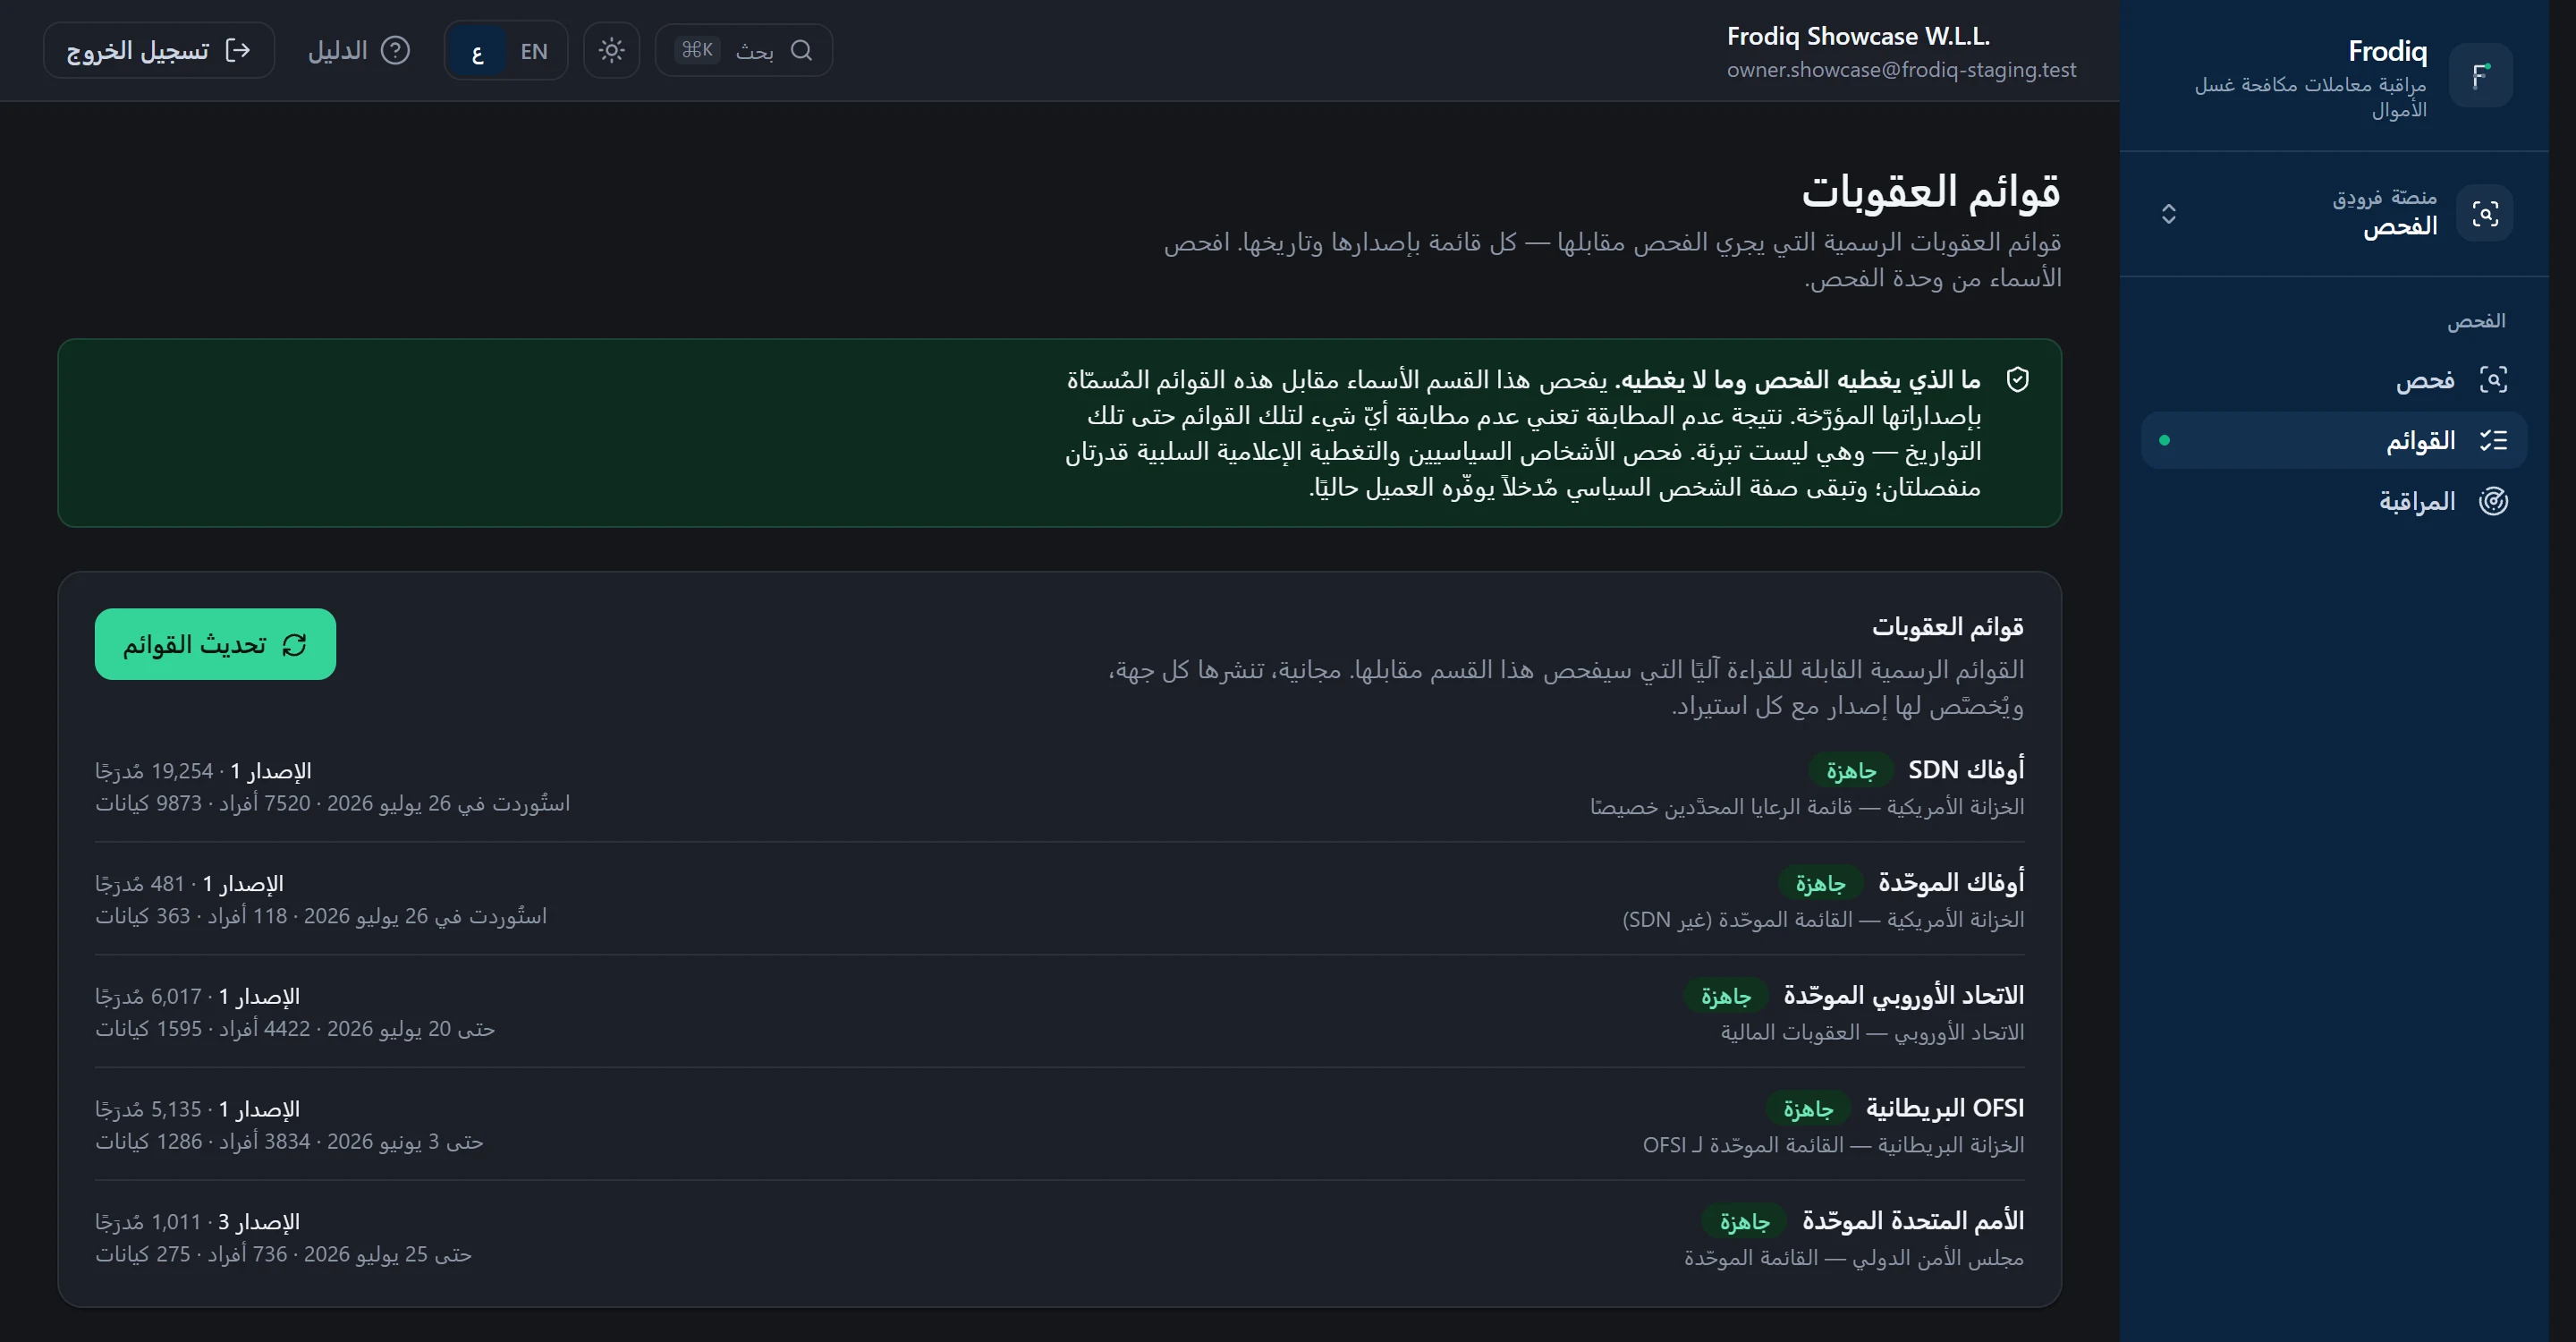
Task: Select the OFSI البريطانية list title
Action: pyautogui.click(x=1945, y=1108)
